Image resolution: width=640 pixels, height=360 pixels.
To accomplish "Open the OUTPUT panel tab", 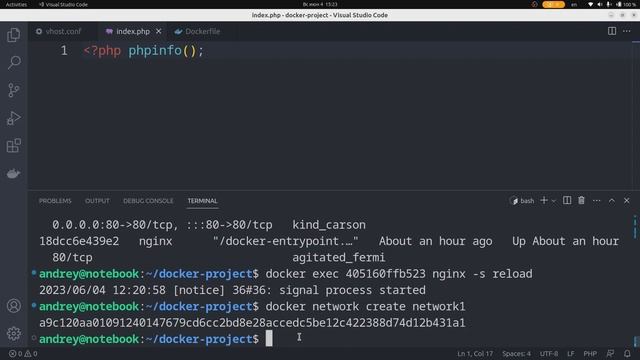I will (x=97, y=201).
